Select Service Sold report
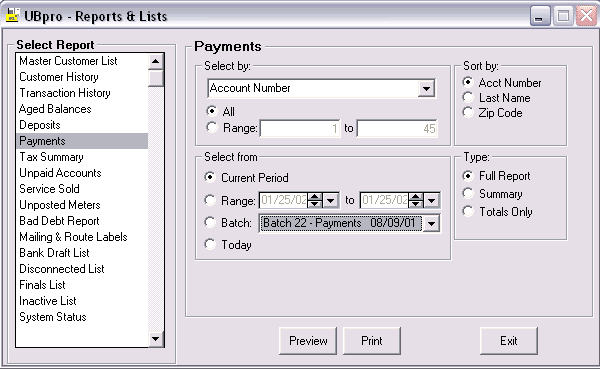 pyautogui.click(x=82, y=189)
